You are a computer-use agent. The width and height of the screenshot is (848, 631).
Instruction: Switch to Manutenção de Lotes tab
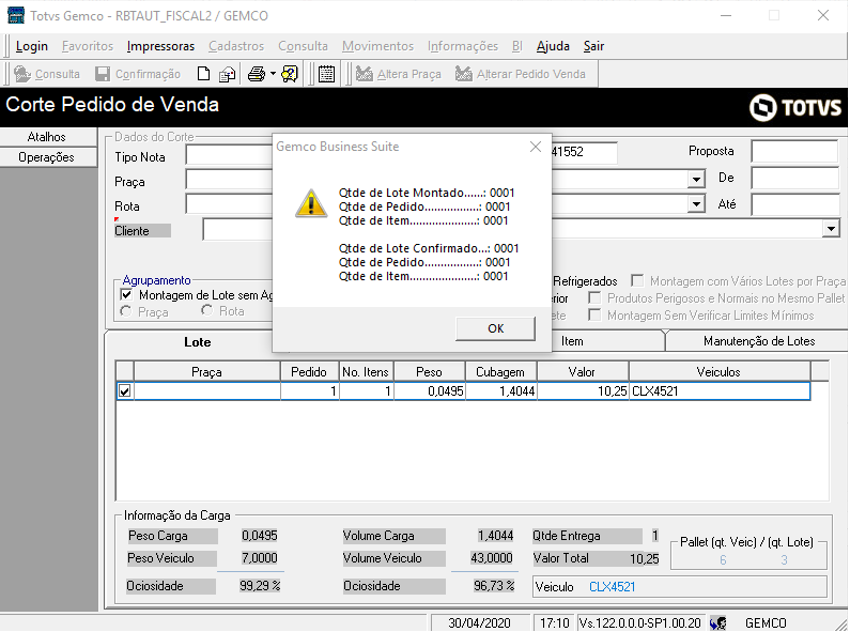759,341
